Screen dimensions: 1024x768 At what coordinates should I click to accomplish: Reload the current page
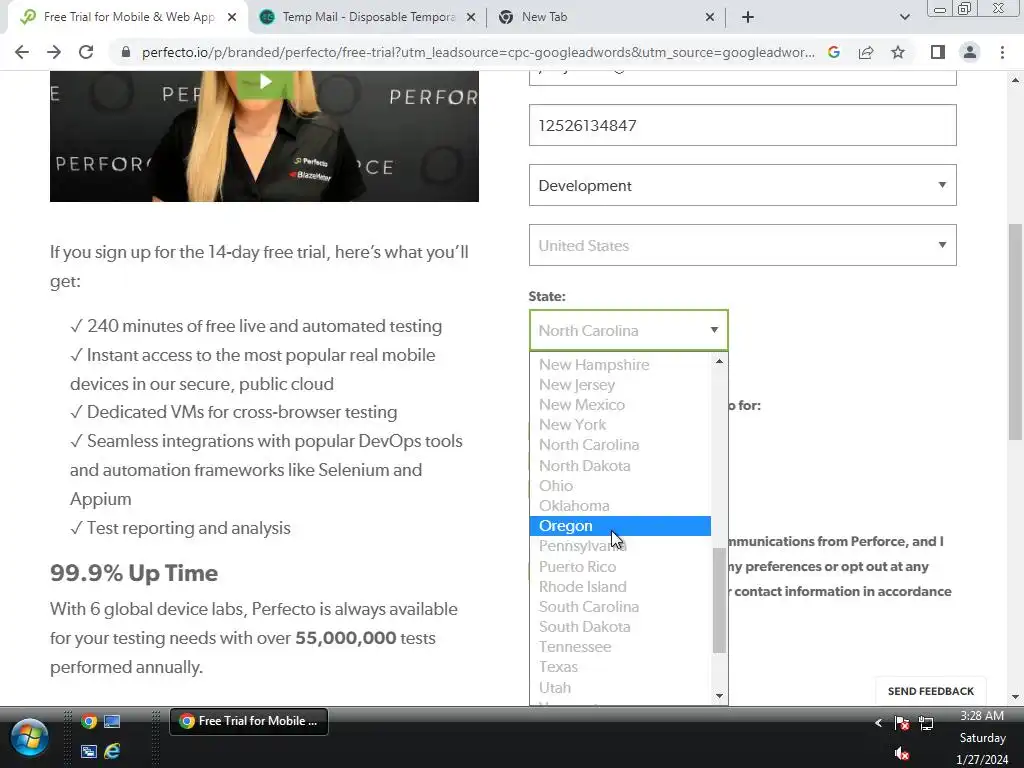tap(86, 52)
